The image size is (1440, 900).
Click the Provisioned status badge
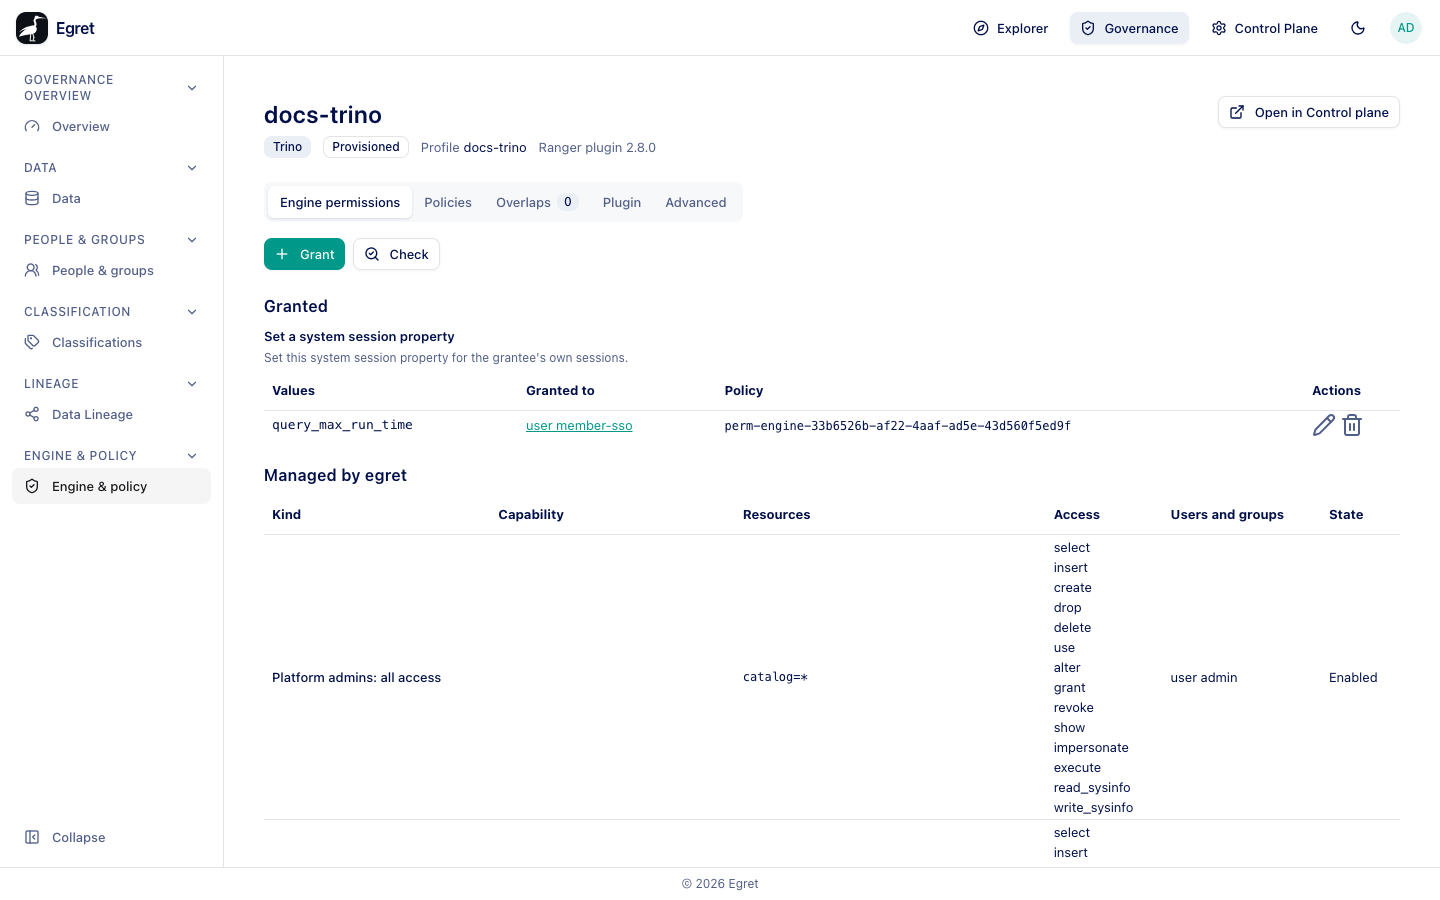pyautogui.click(x=366, y=147)
